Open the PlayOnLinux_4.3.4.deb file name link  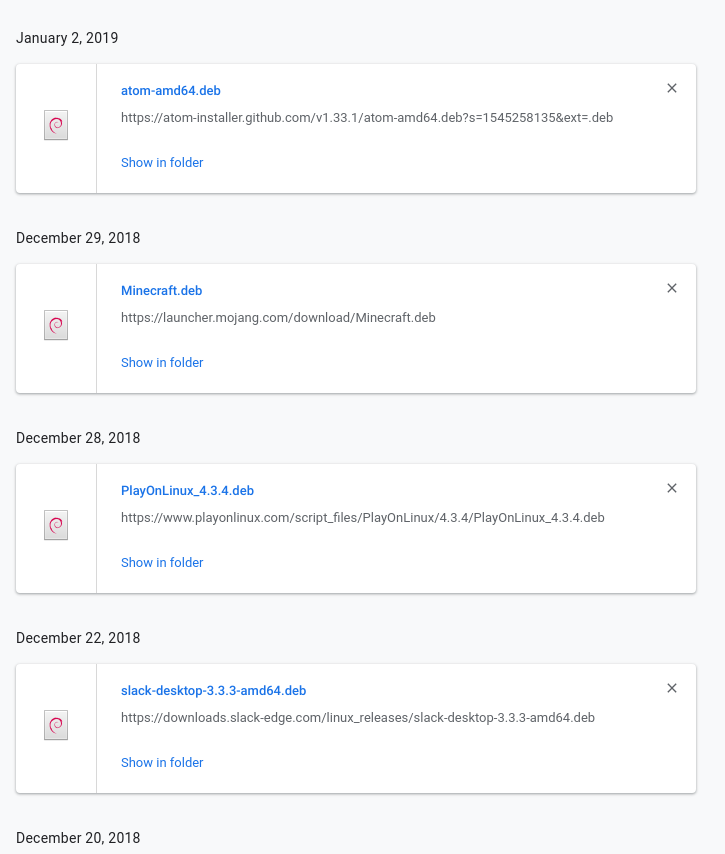187,491
